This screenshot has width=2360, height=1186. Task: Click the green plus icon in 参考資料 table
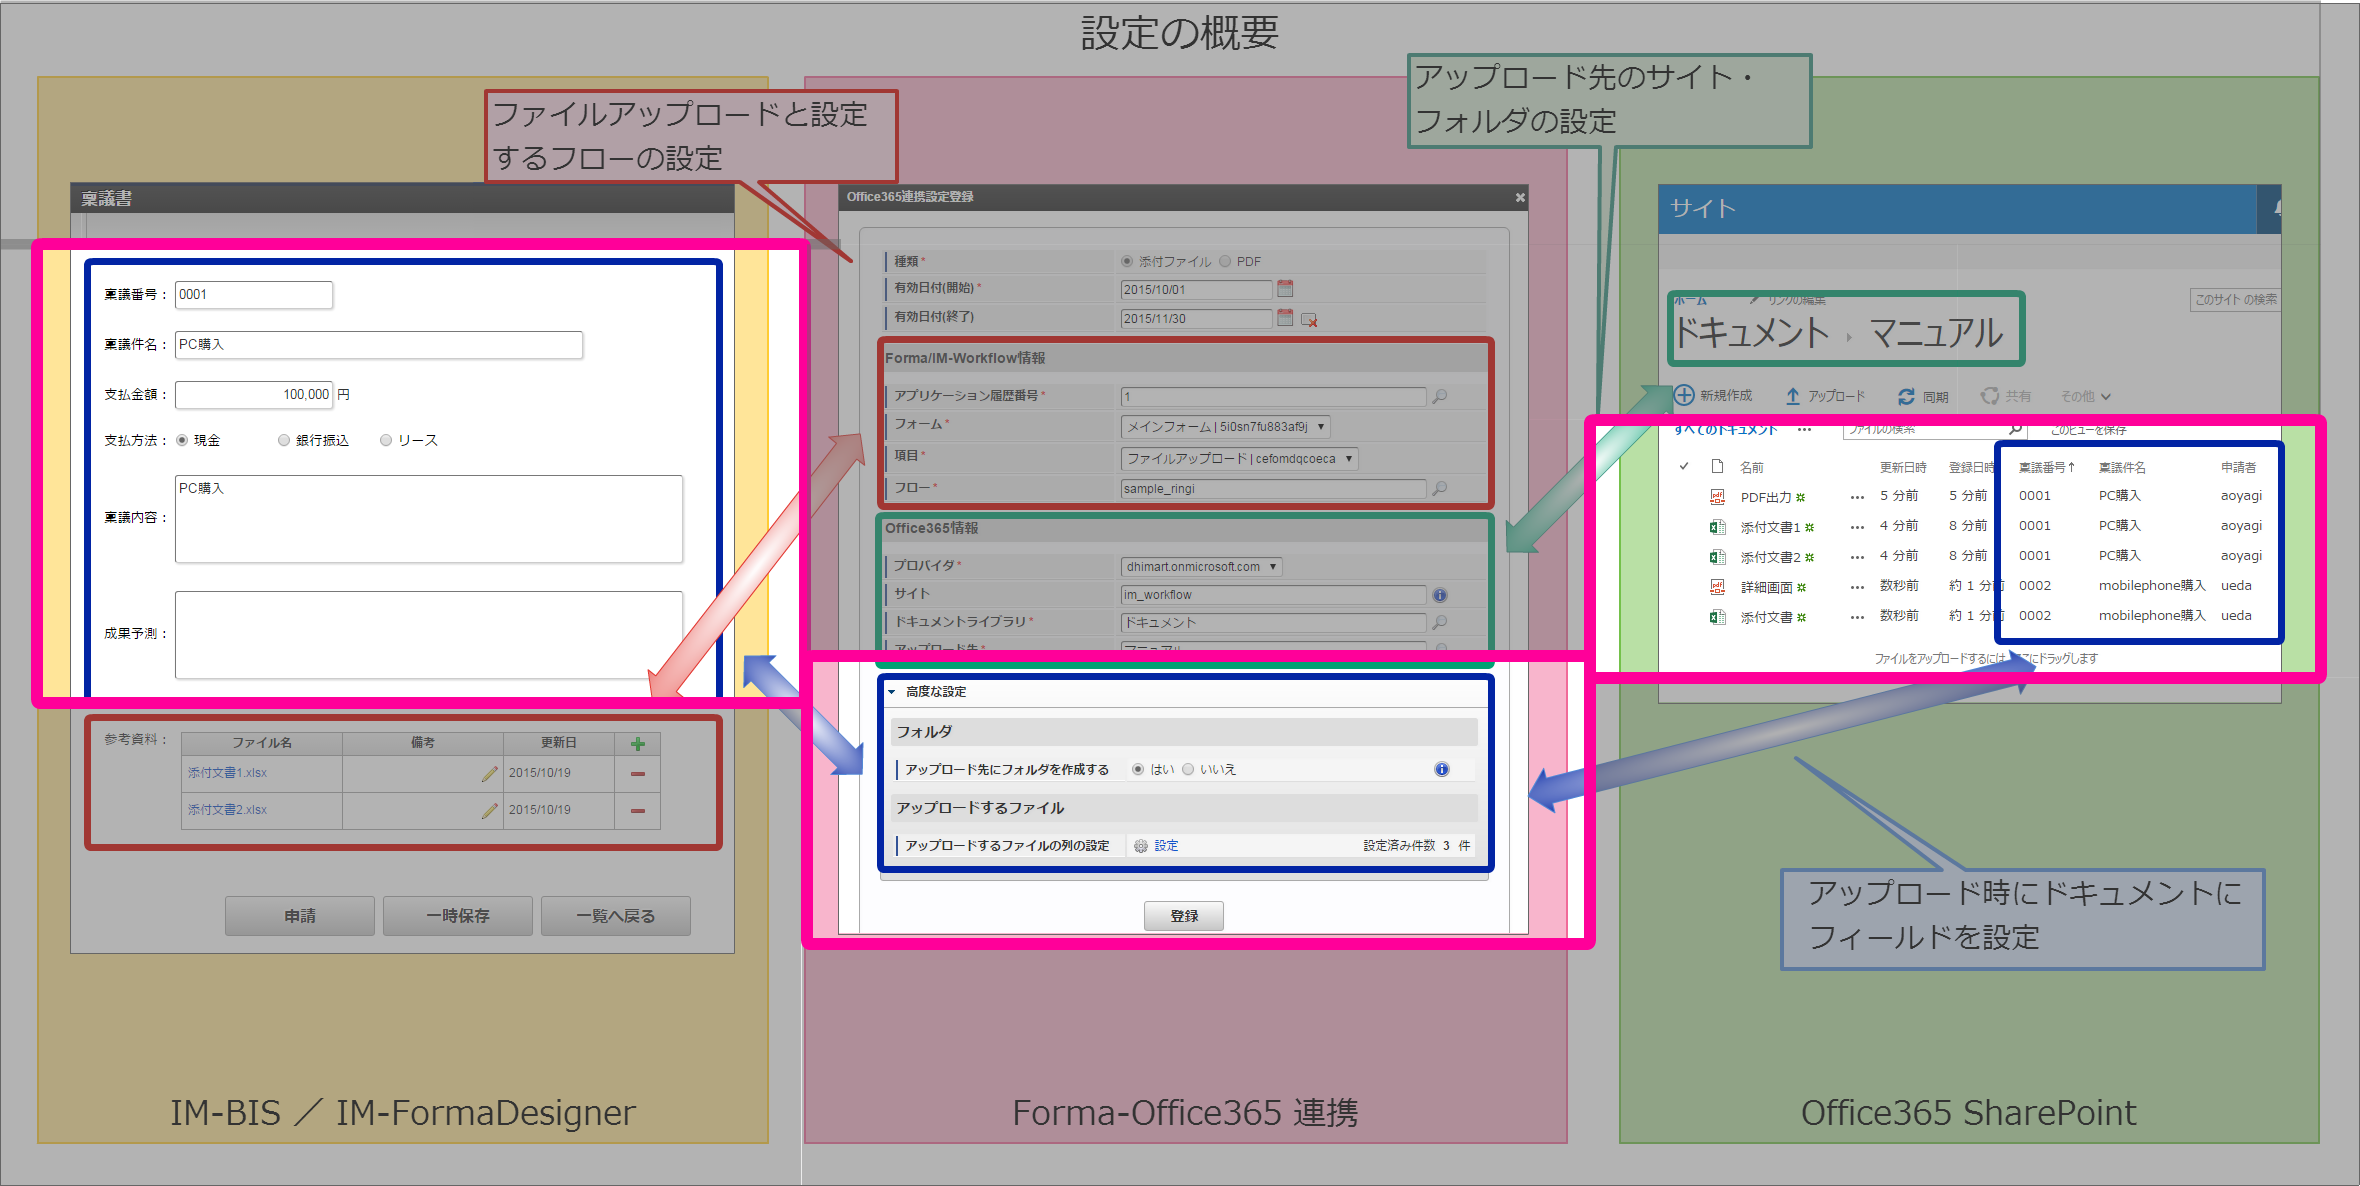(637, 743)
